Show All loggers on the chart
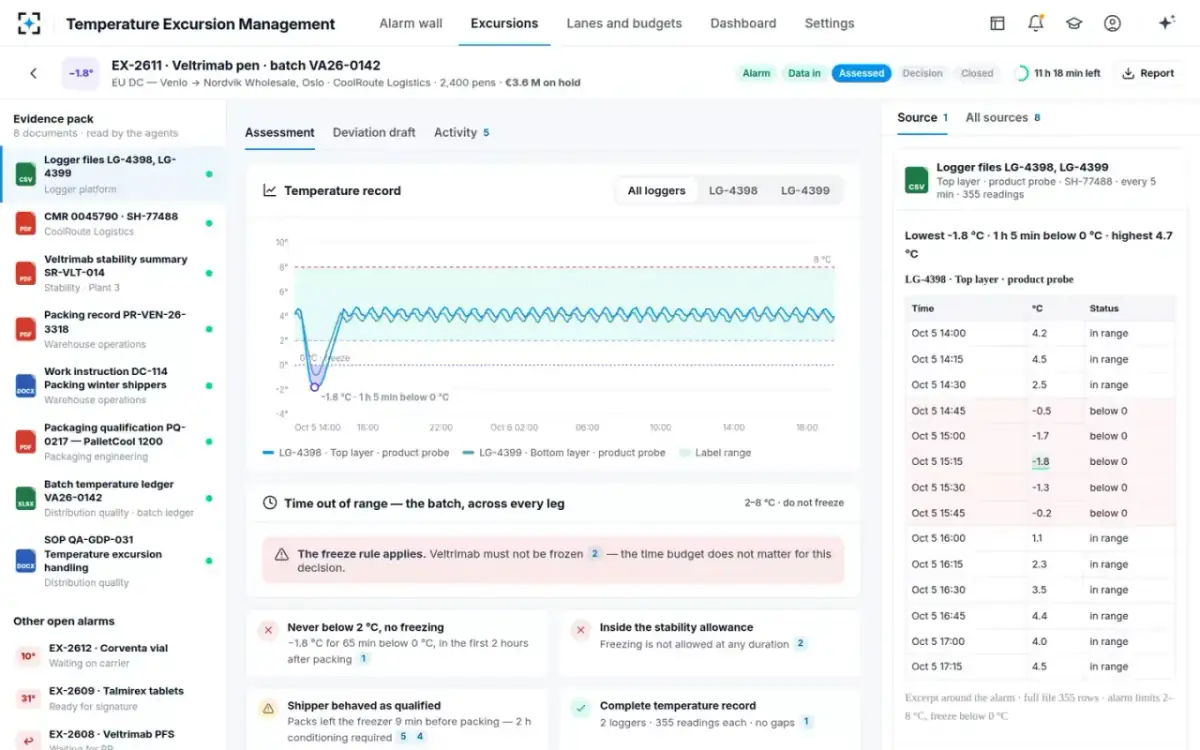1200x750 pixels. 657,190
